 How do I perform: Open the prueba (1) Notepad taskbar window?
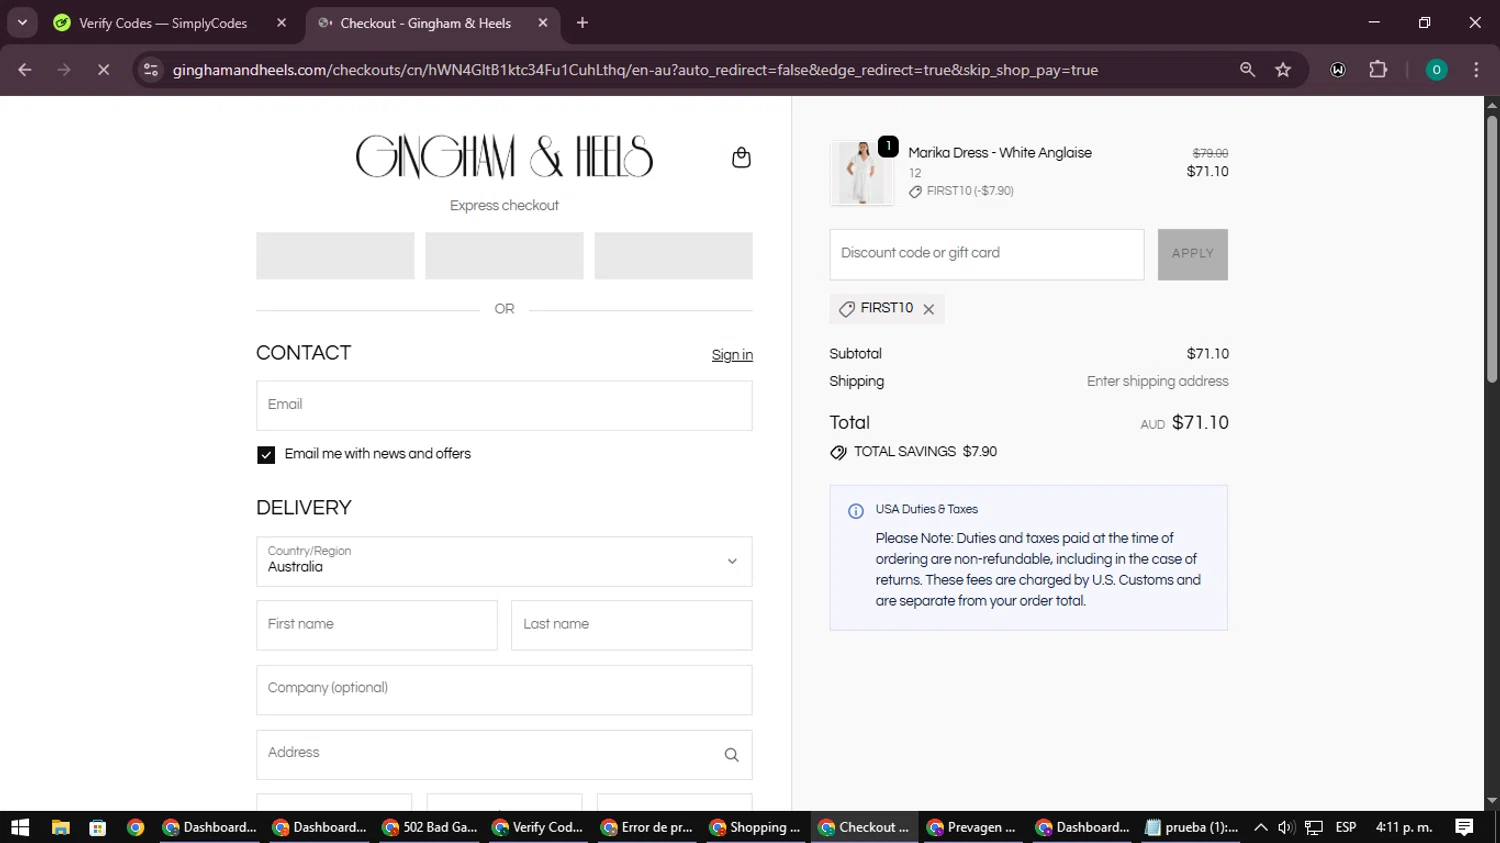click(x=1192, y=827)
